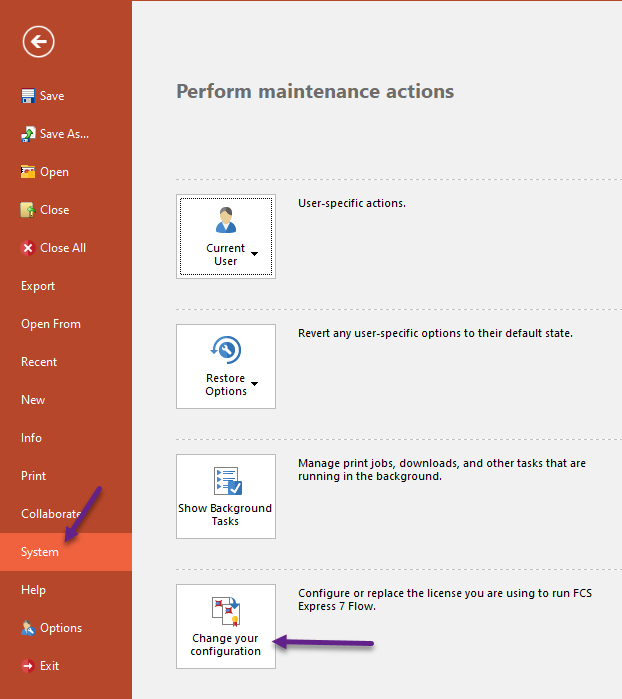Click the Options user gear icon
This screenshot has height=699, width=622.
click(x=28, y=628)
